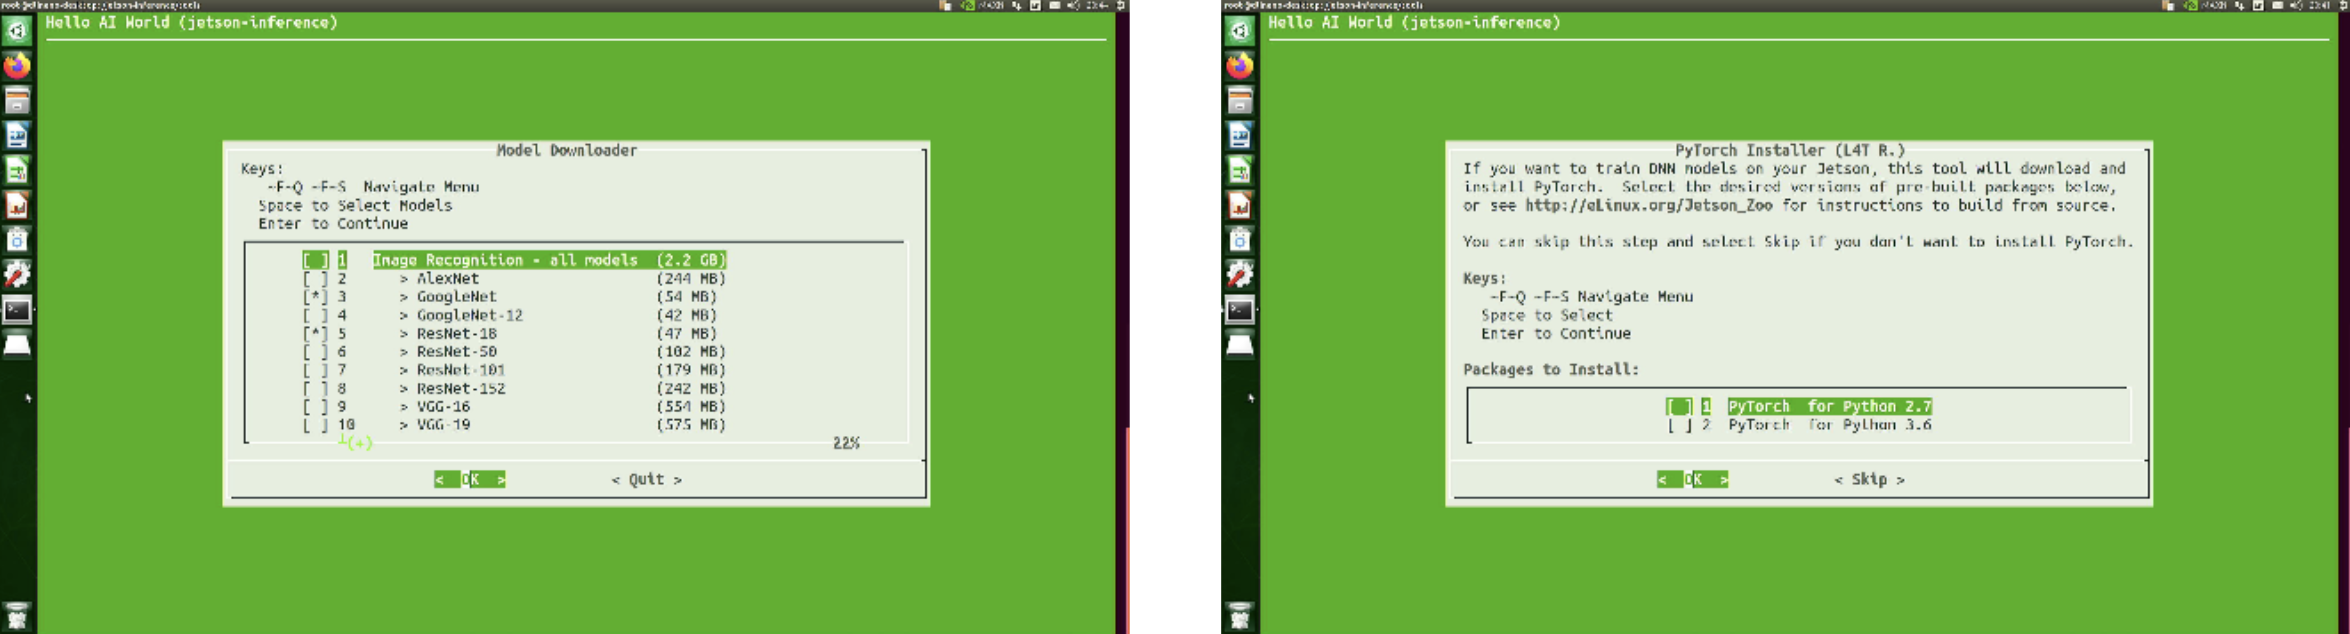Launch LibreOffice Calc in the PyTorch Installer screen's dock

(1240, 171)
